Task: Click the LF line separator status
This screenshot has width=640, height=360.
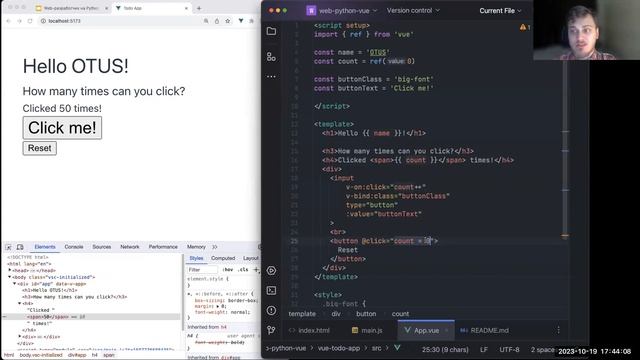Action: 484,349
